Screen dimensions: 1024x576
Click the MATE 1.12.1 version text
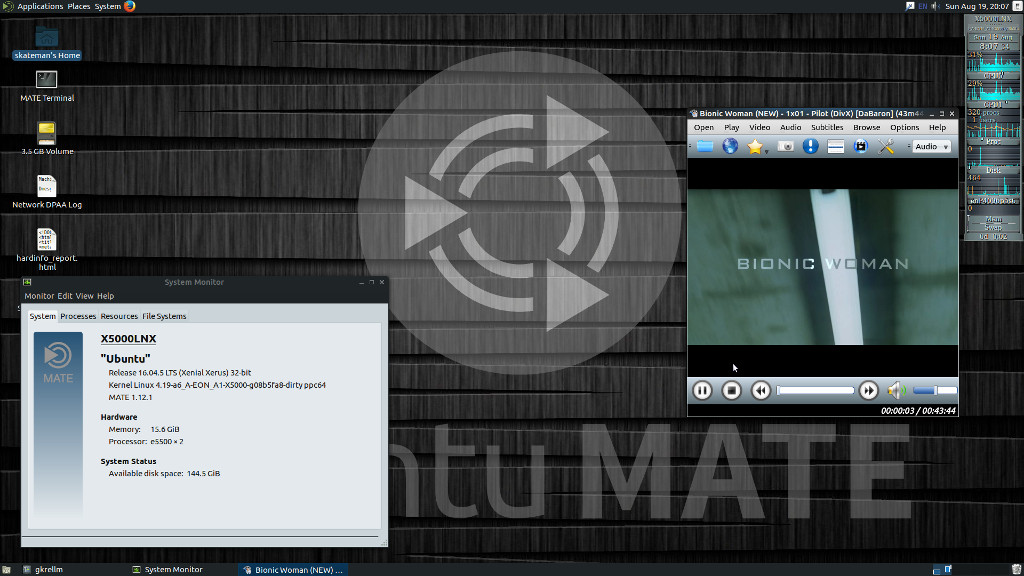[x=130, y=397]
